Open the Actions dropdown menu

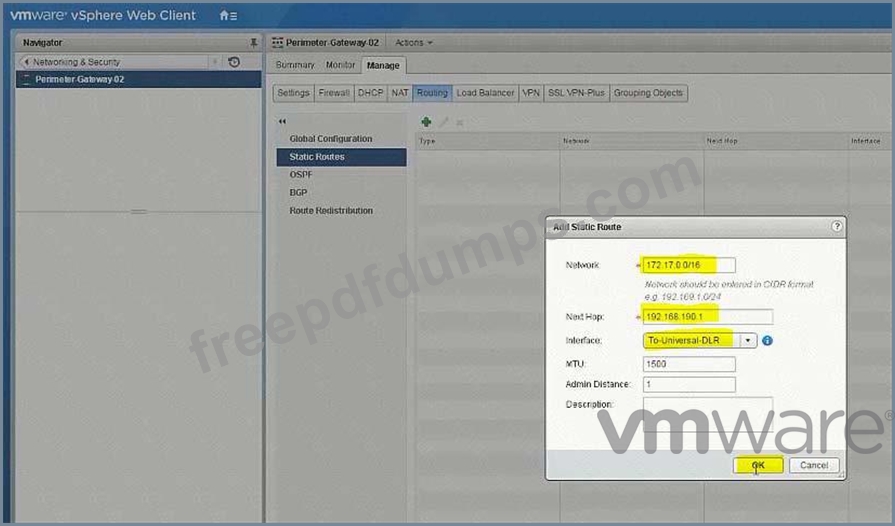click(x=414, y=43)
